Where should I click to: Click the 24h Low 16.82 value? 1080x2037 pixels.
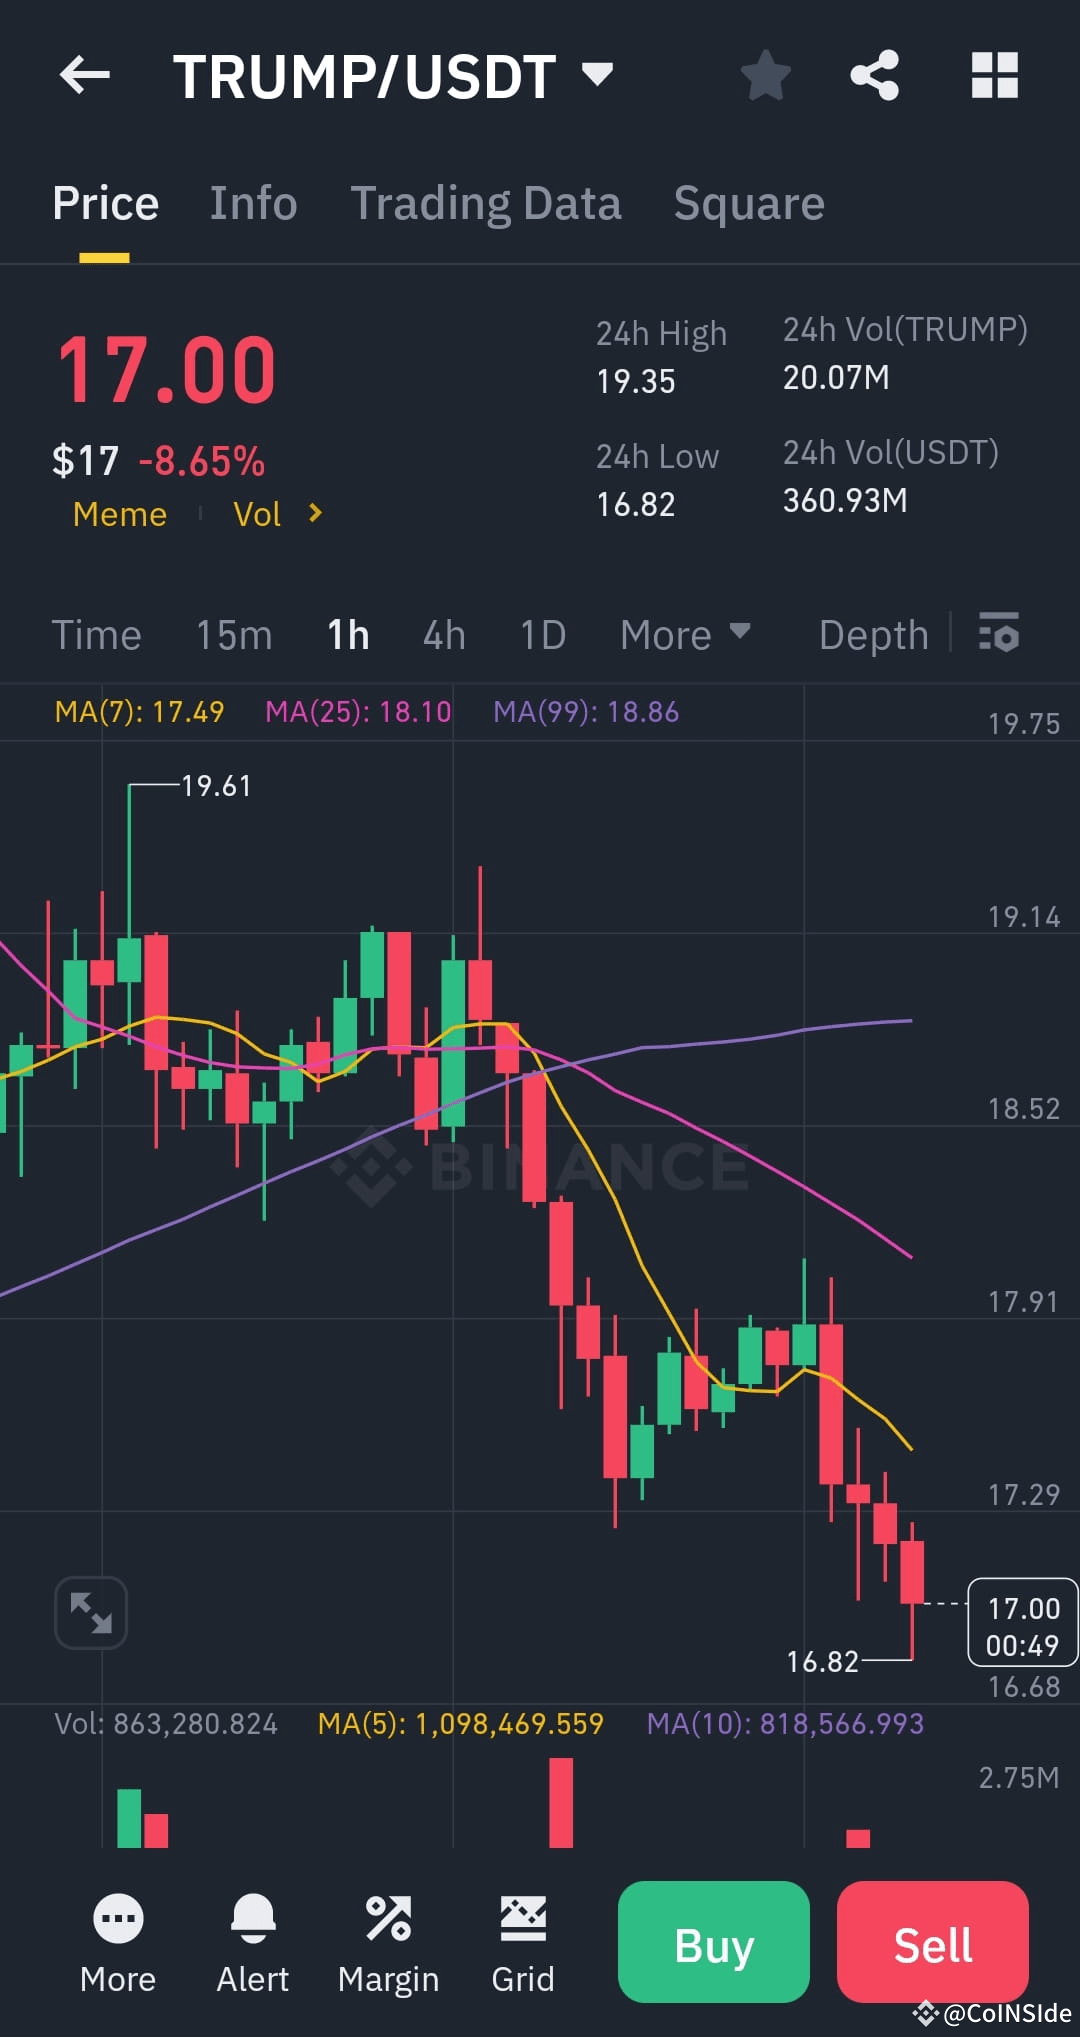coord(636,504)
